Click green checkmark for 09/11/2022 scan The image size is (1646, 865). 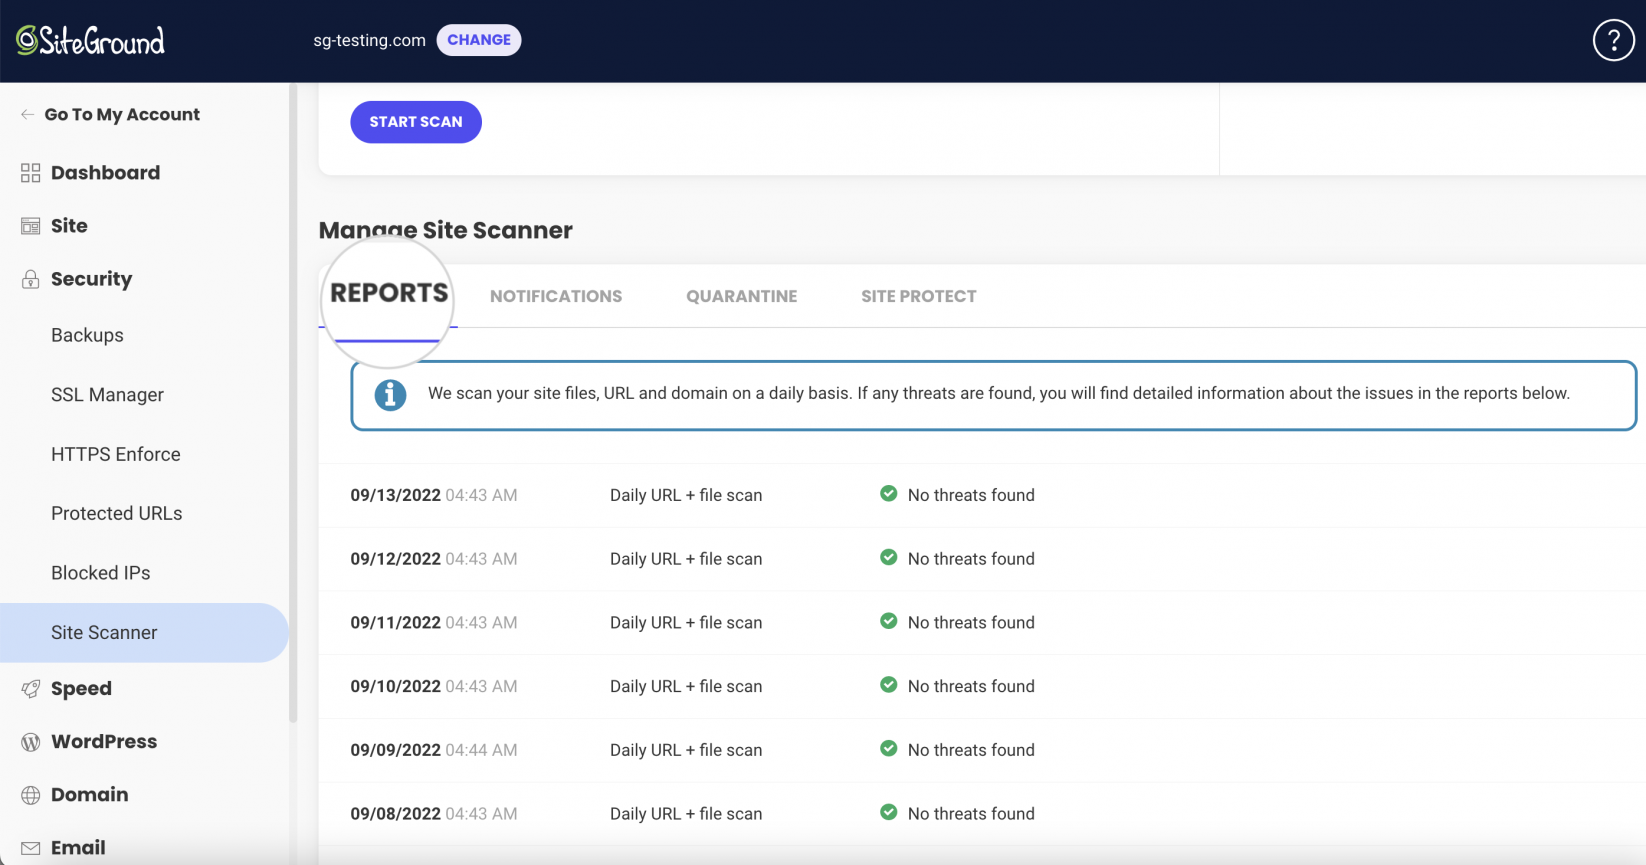pos(888,621)
